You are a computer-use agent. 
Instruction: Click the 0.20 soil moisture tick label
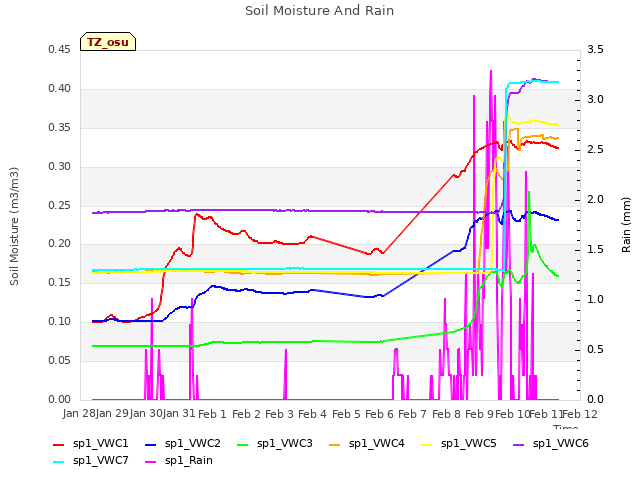(59, 244)
